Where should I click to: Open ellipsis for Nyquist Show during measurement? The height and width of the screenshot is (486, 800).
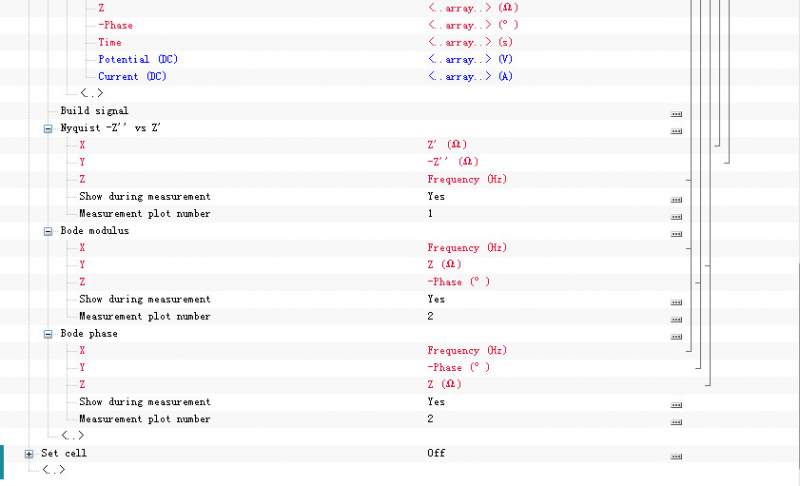[x=676, y=198]
